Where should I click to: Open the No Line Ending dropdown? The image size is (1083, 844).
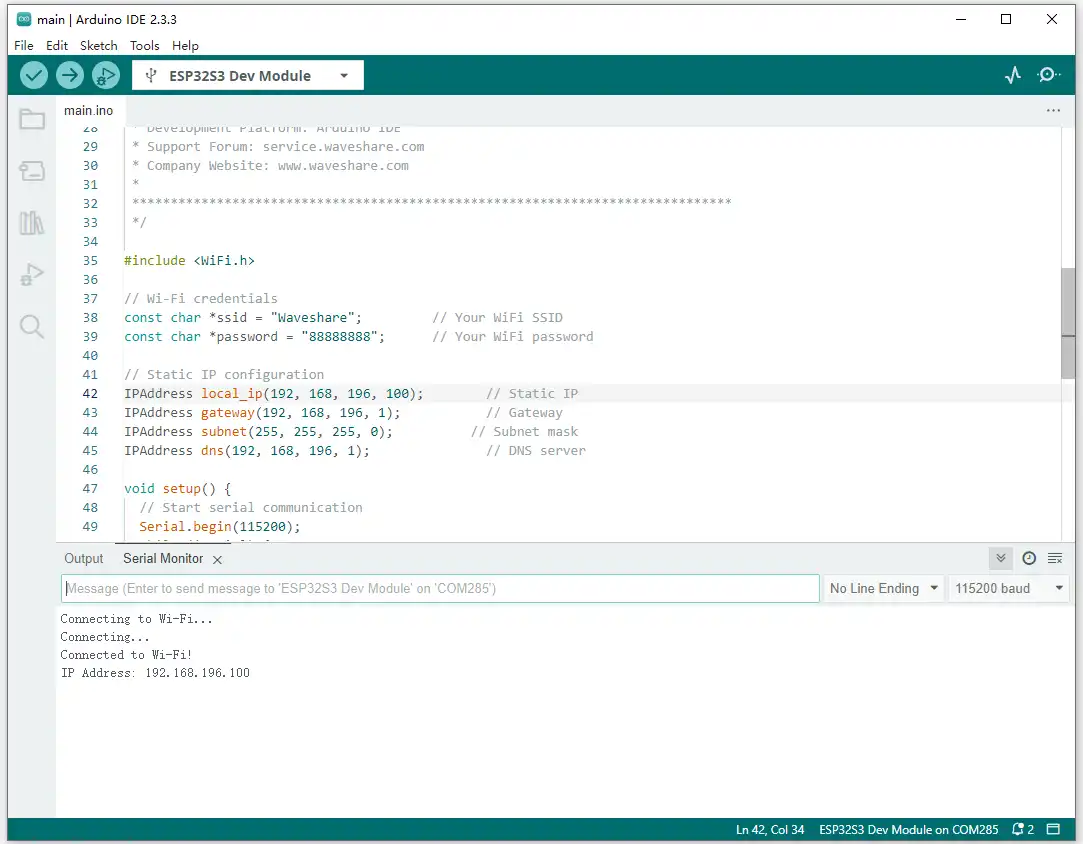tap(884, 588)
